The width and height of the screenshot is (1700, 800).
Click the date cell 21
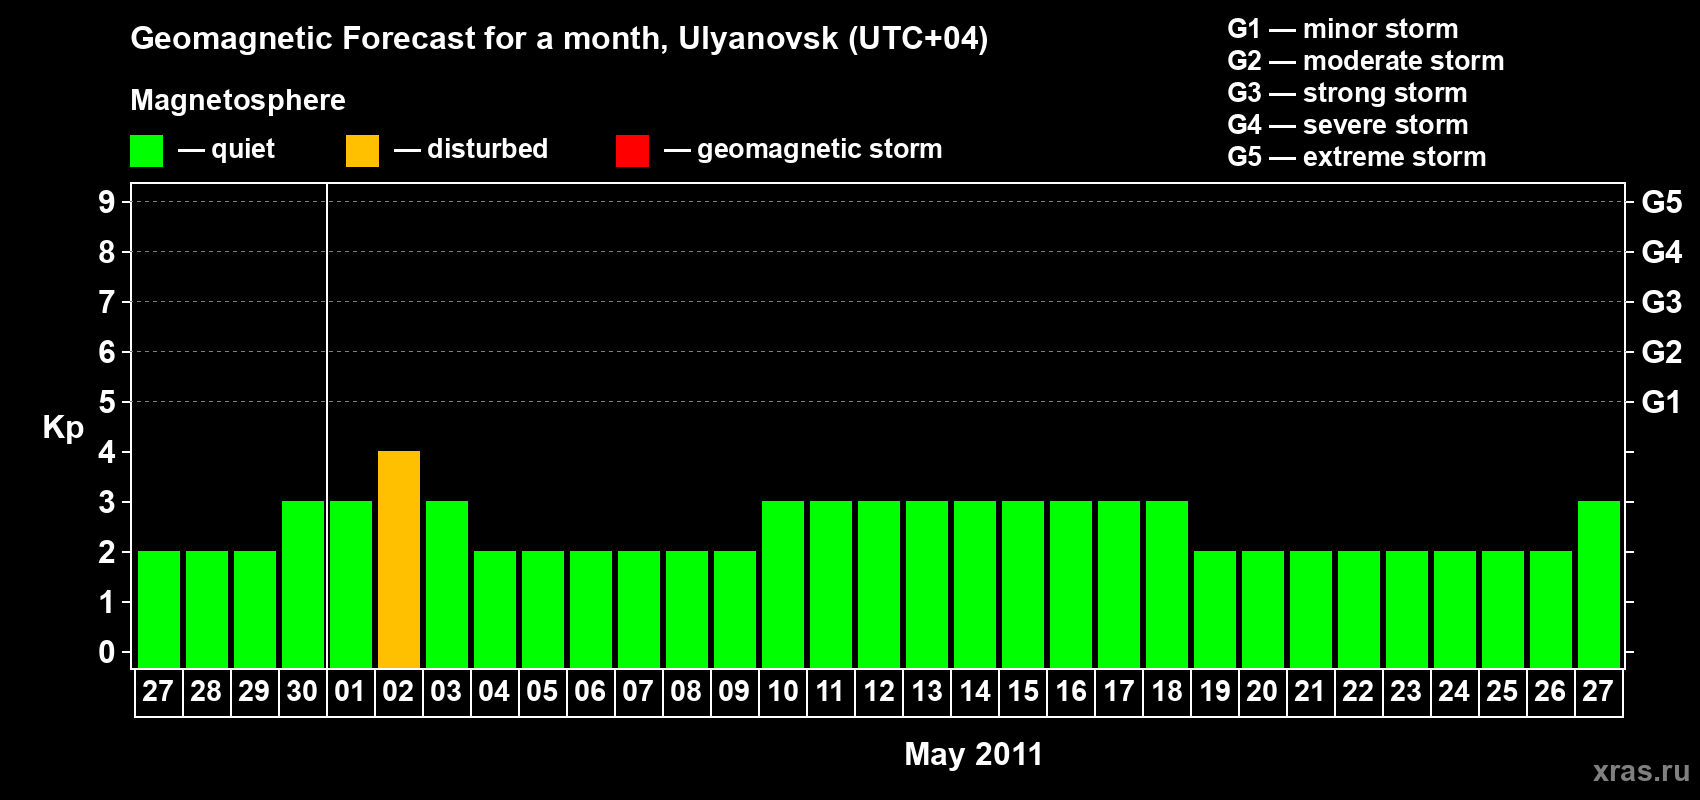click(x=1311, y=692)
